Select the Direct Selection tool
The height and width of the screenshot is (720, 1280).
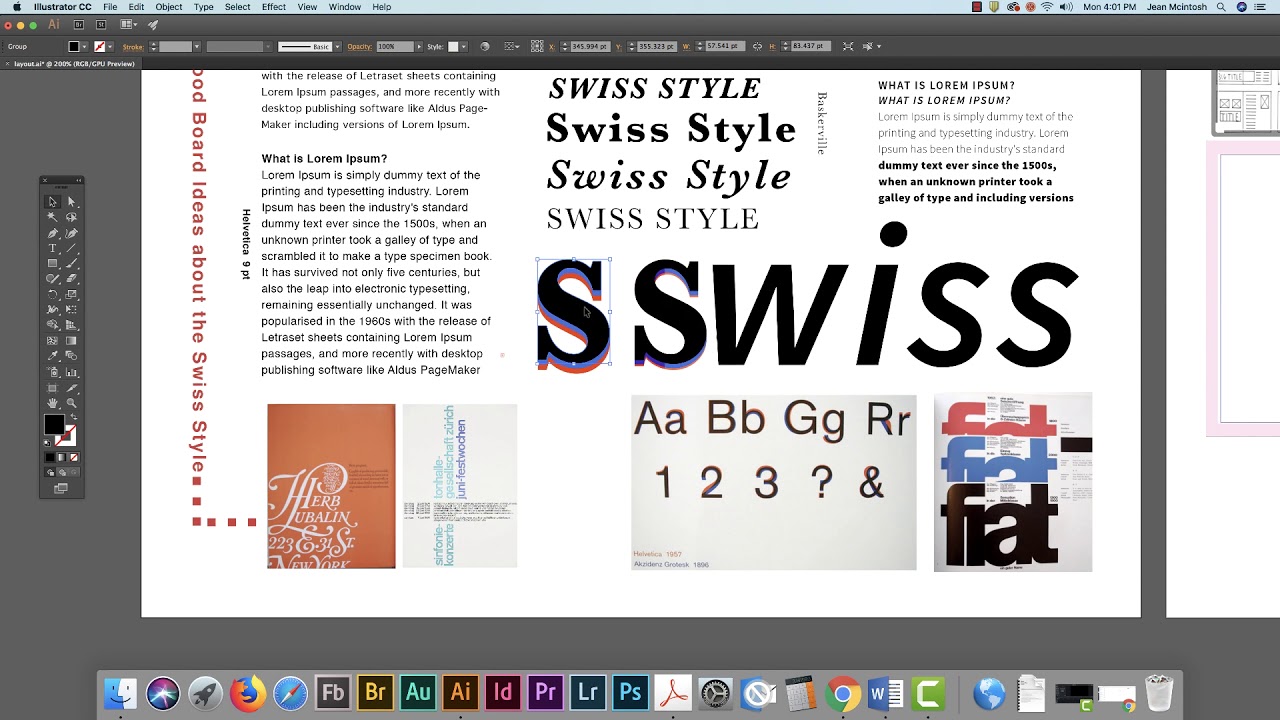[x=71, y=201]
